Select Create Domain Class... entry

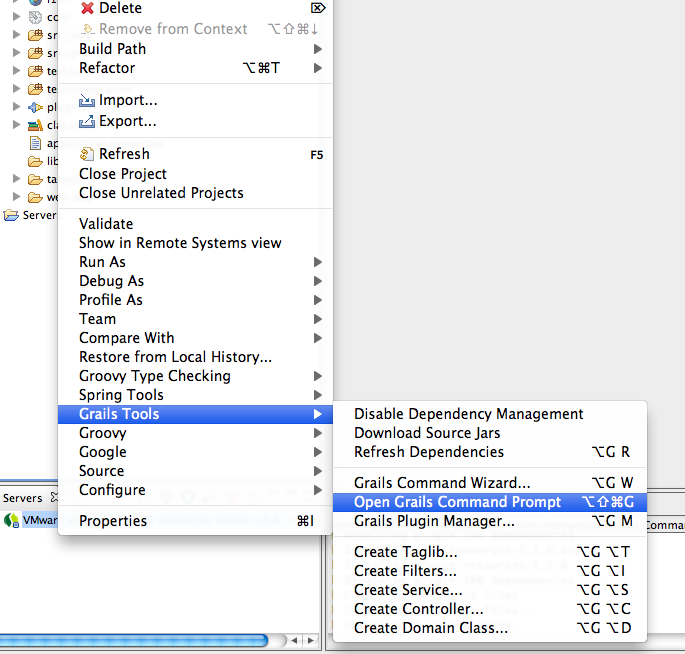click(490, 628)
